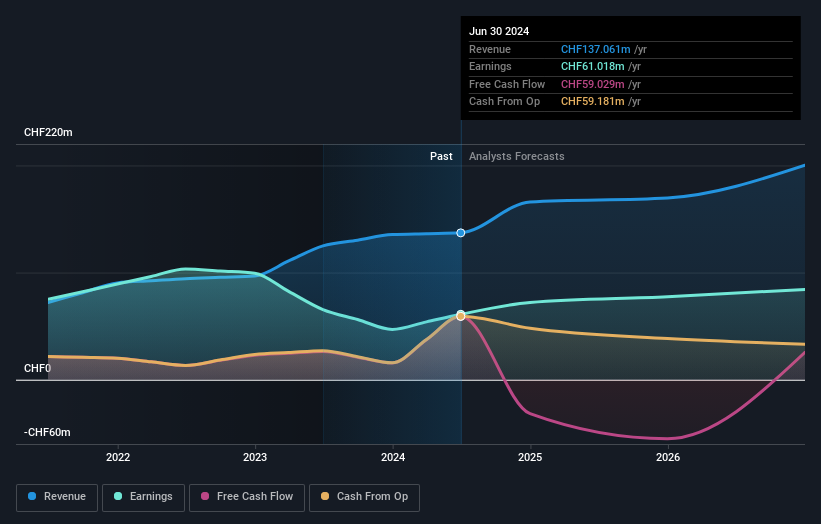The image size is (821, 524).
Task: Select the 2024 x-axis label
Action: pos(393,457)
